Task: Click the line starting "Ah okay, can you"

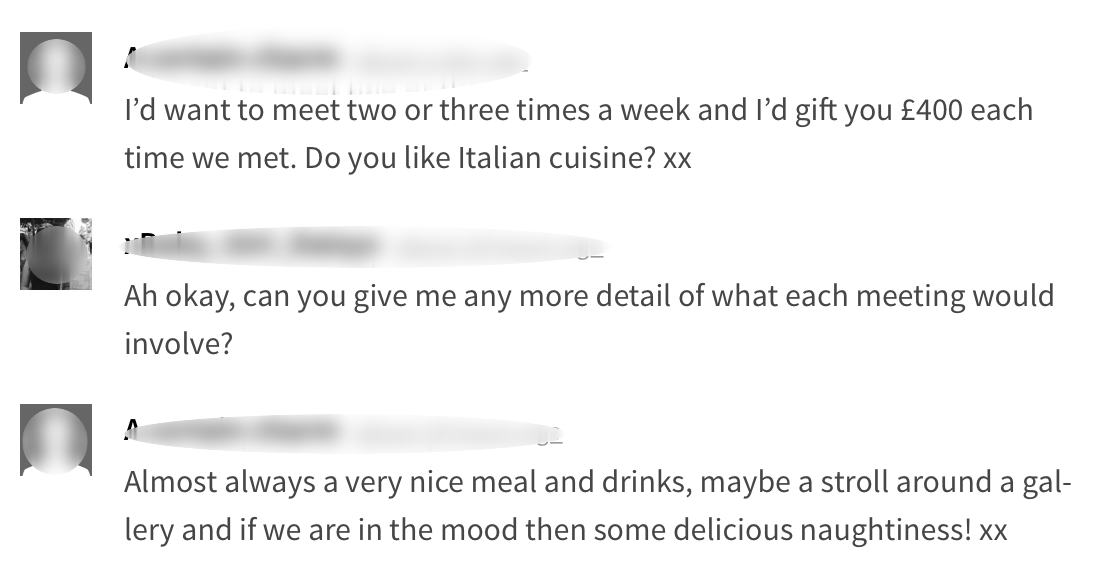Action: (x=588, y=296)
